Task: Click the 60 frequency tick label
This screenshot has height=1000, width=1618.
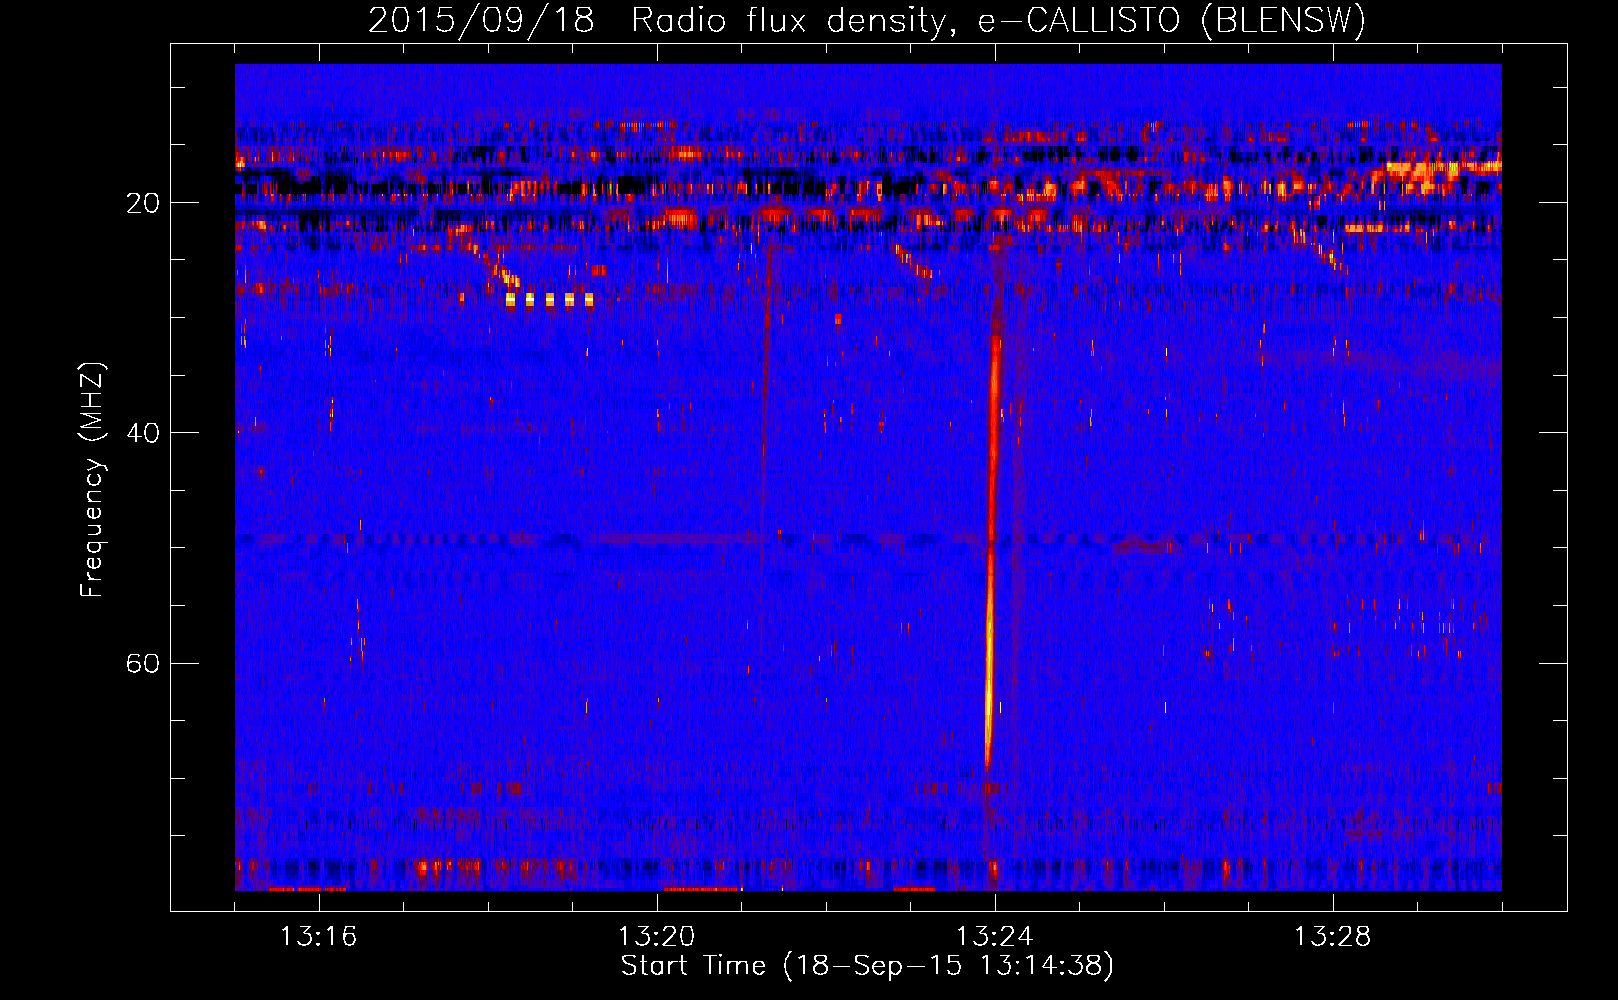Action: point(143,663)
